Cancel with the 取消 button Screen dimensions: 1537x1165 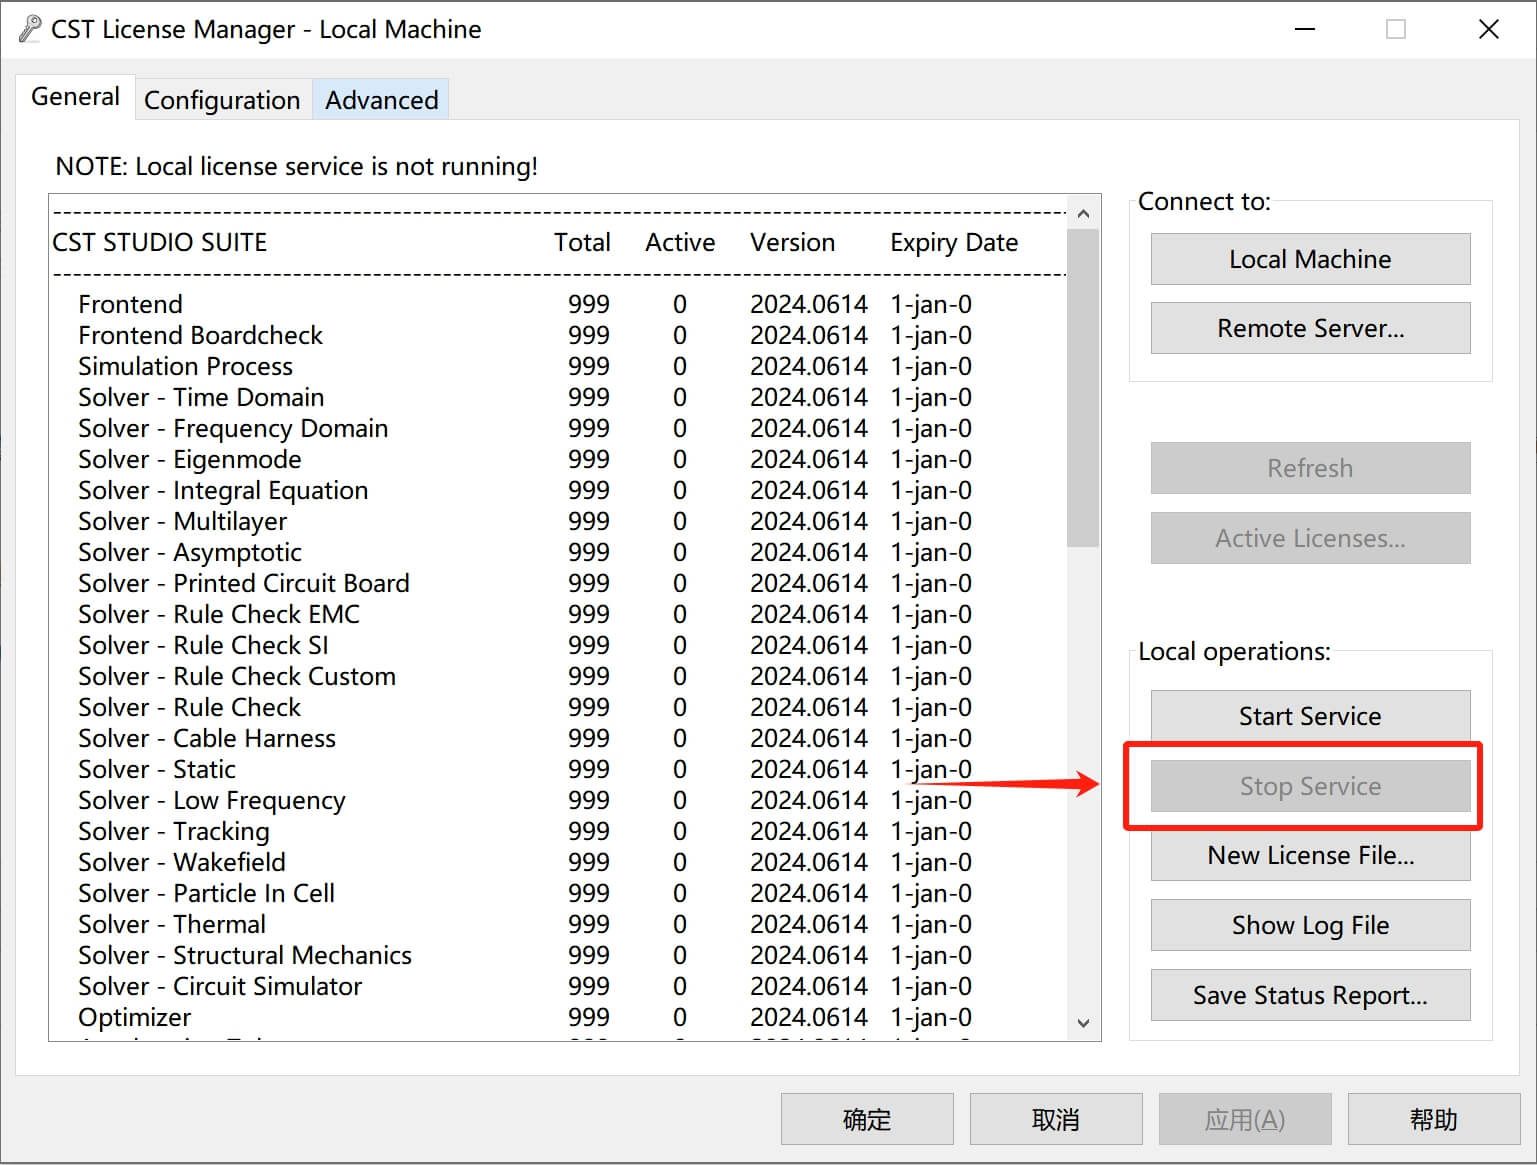click(1056, 1119)
